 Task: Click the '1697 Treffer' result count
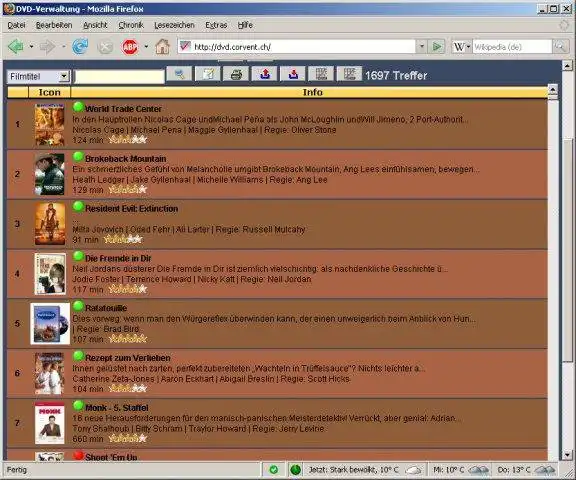[x=396, y=76]
